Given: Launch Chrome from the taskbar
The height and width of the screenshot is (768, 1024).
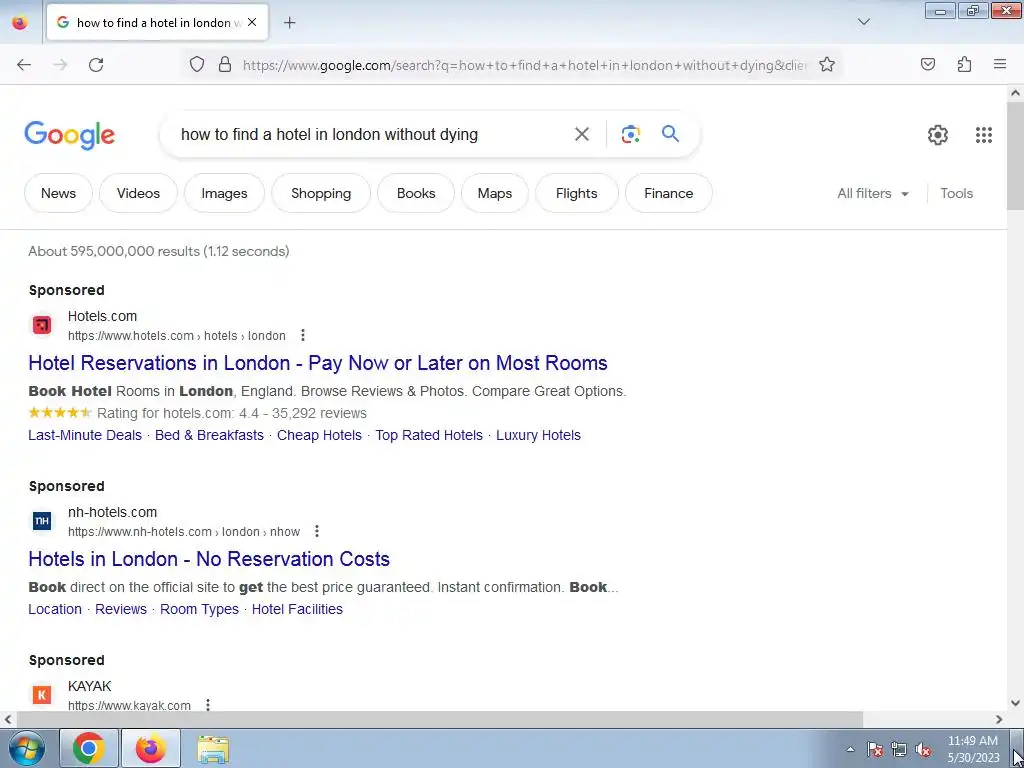Looking at the screenshot, I should [89, 748].
